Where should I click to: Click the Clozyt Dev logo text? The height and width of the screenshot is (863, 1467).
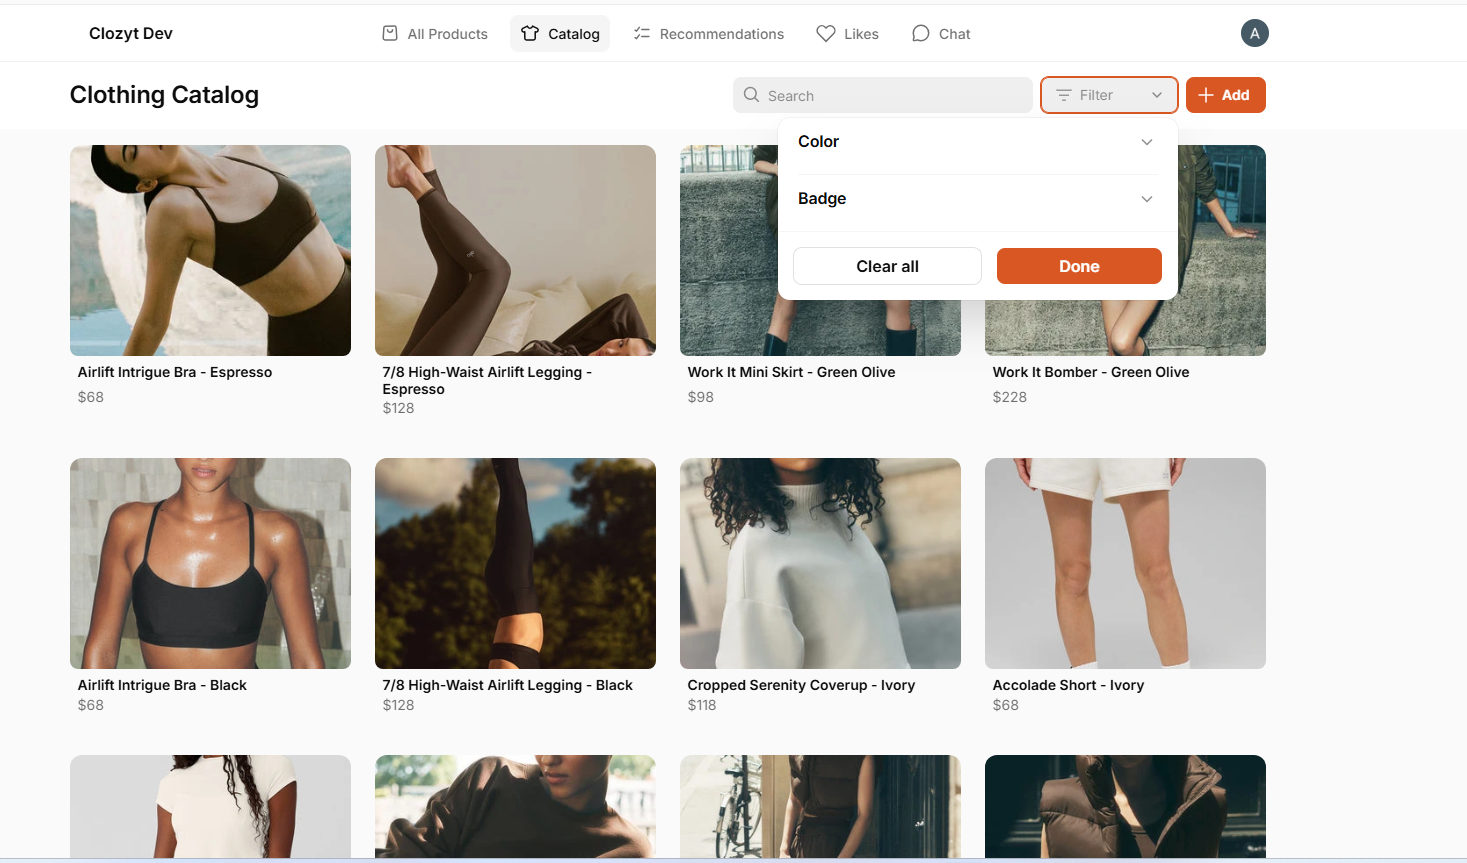(131, 33)
